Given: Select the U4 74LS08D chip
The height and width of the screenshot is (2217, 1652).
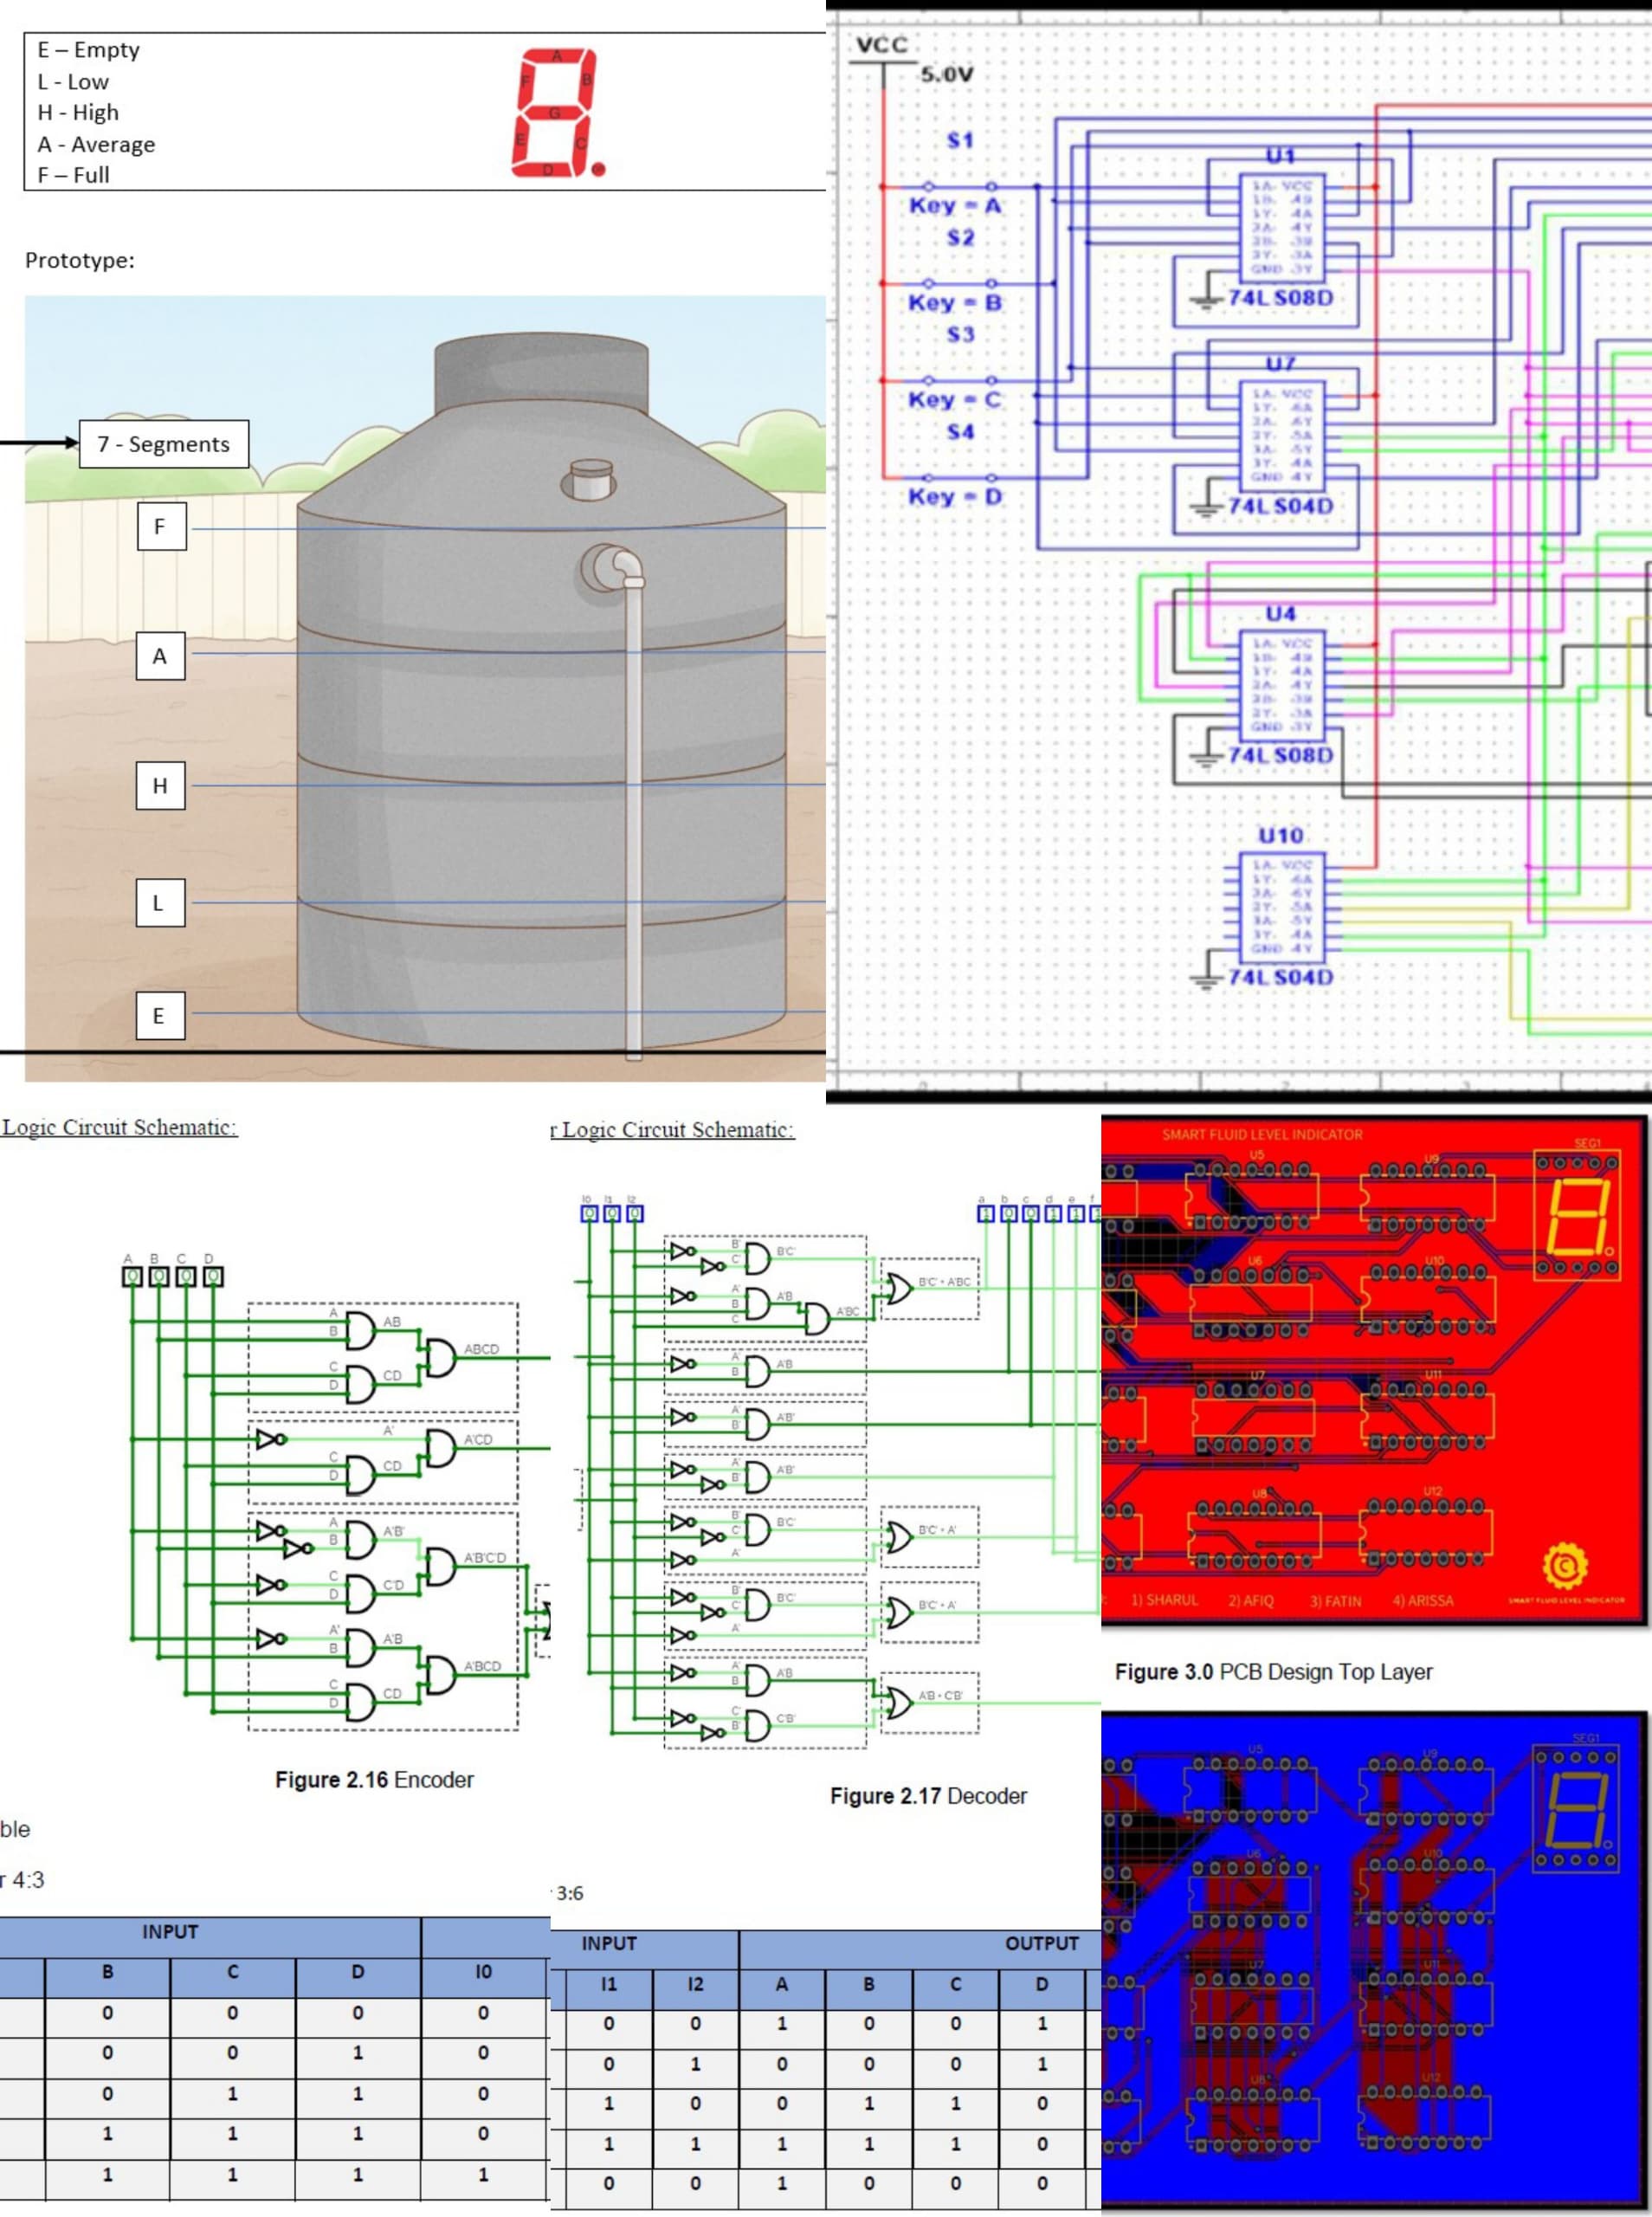Looking at the screenshot, I should pyautogui.click(x=1281, y=685).
